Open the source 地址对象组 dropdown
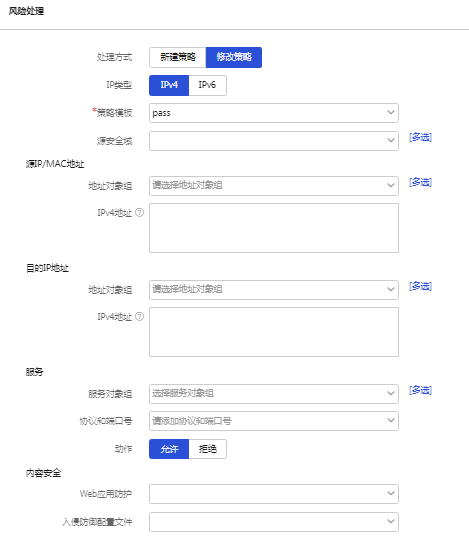 274,186
